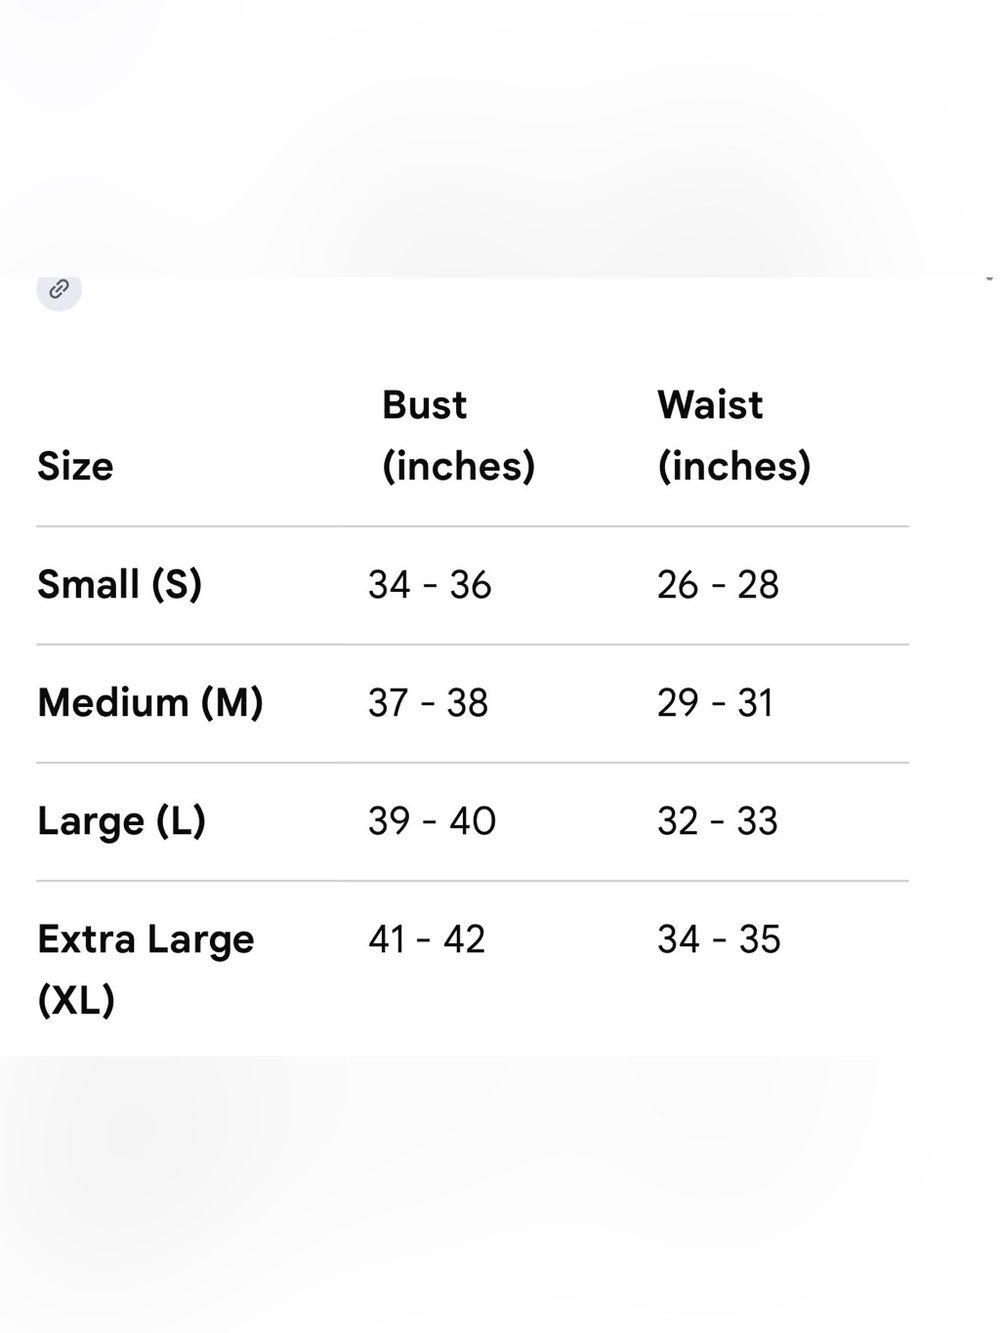Click the chain link icon above the table
Screen dimensions: 1000x1333
tap(59, 290)
